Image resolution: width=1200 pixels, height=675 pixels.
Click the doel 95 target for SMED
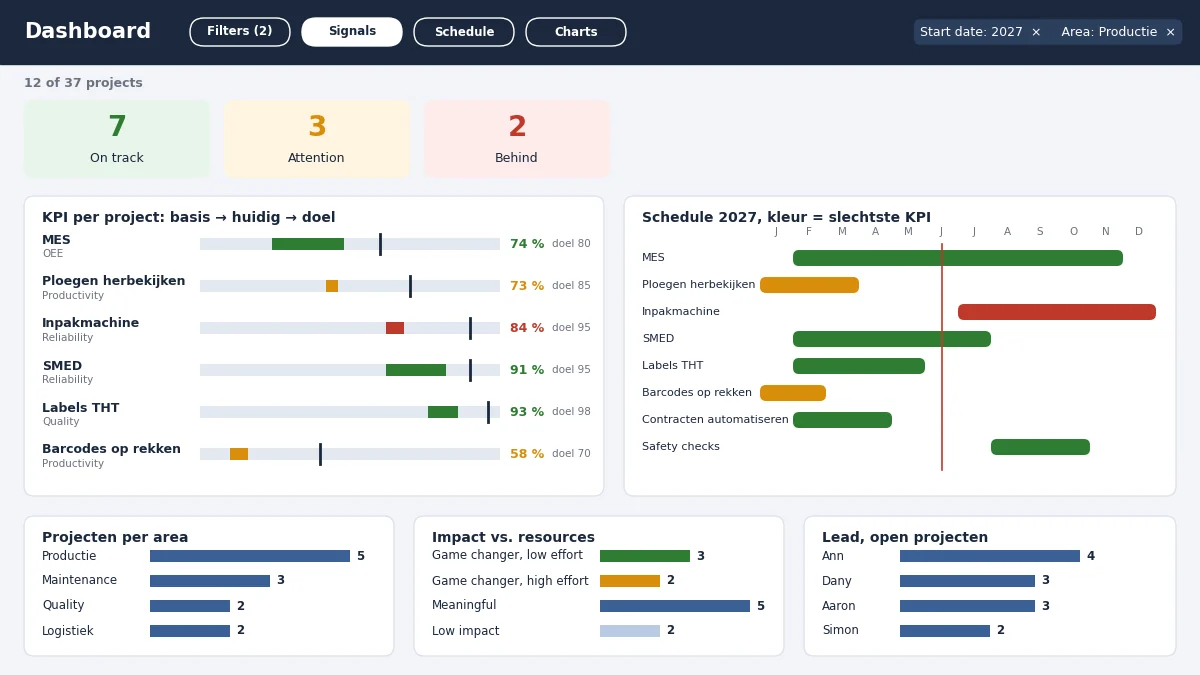coord(571,370)
